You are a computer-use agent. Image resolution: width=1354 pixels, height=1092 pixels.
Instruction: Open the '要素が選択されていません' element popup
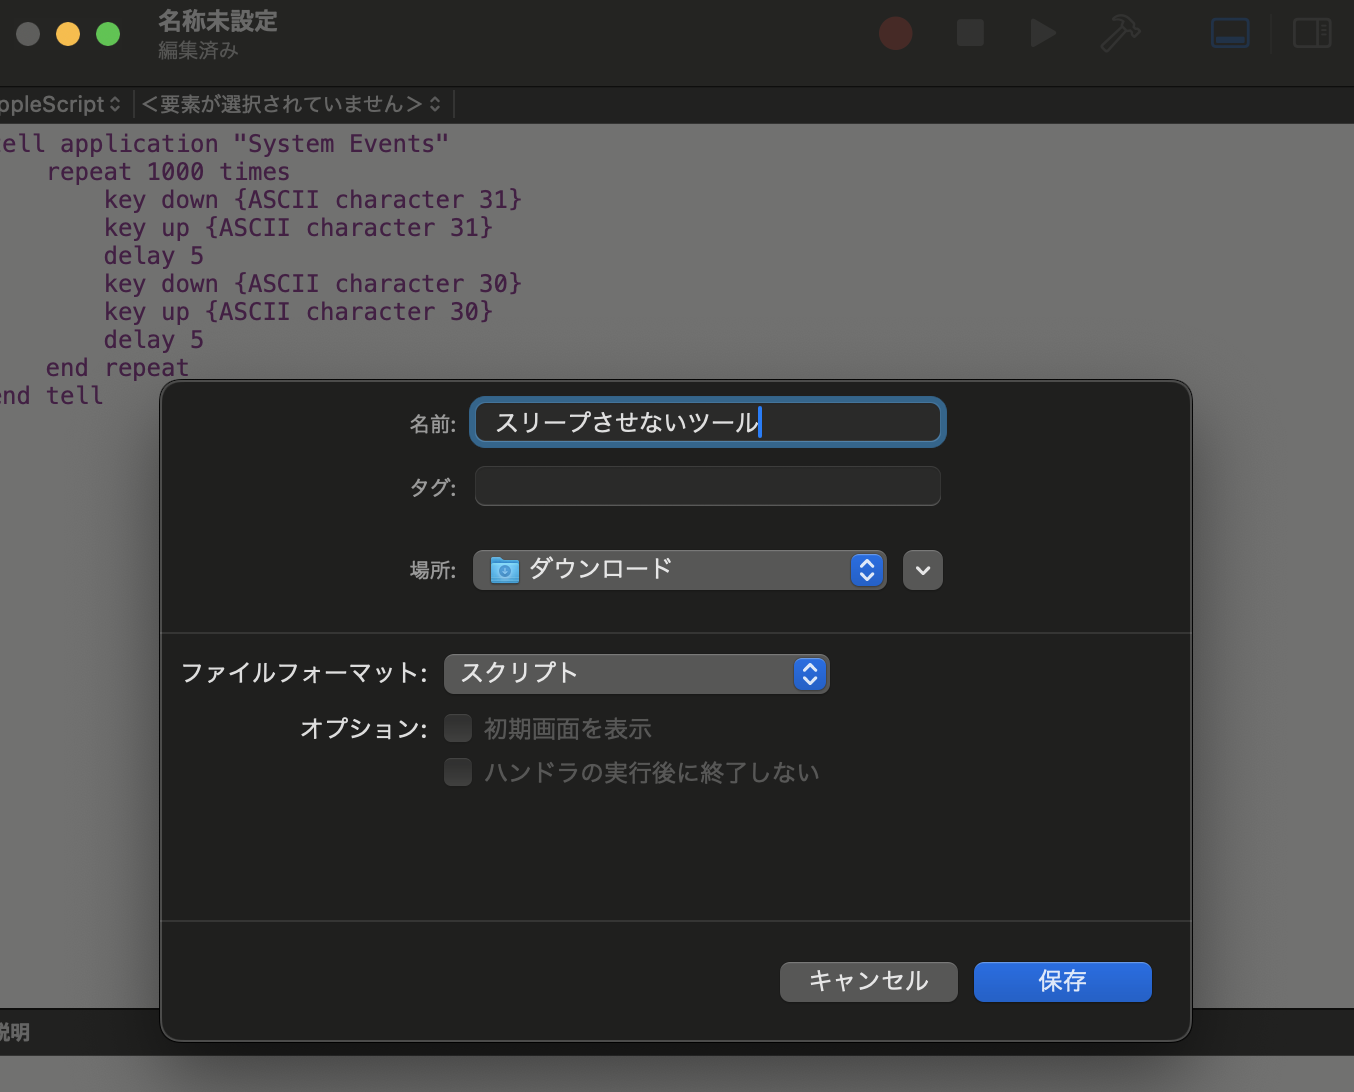pyautogui.click(x=291, y=104)
